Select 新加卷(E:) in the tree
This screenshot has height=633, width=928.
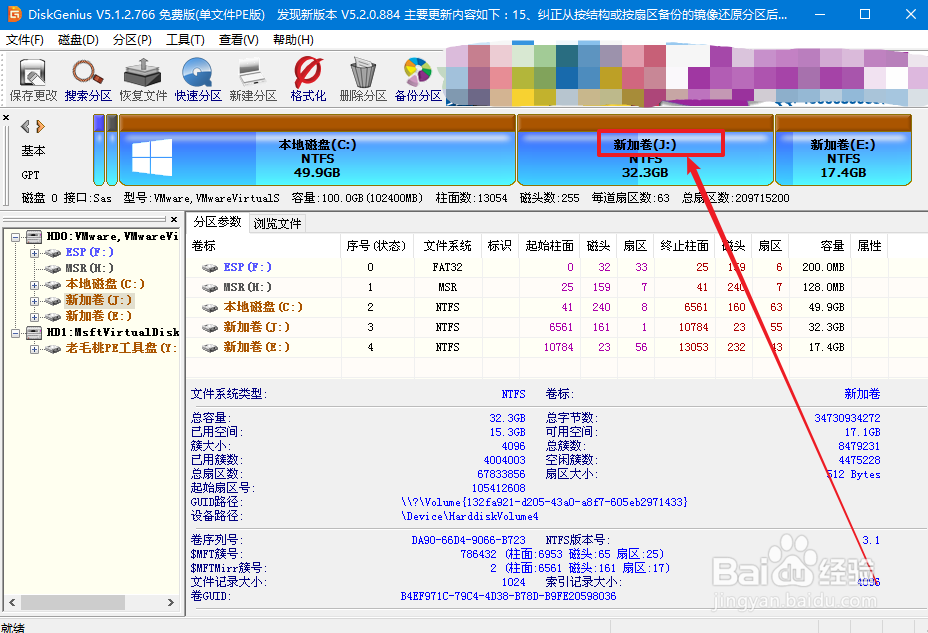pyautogui.click(x=98, y=316)
